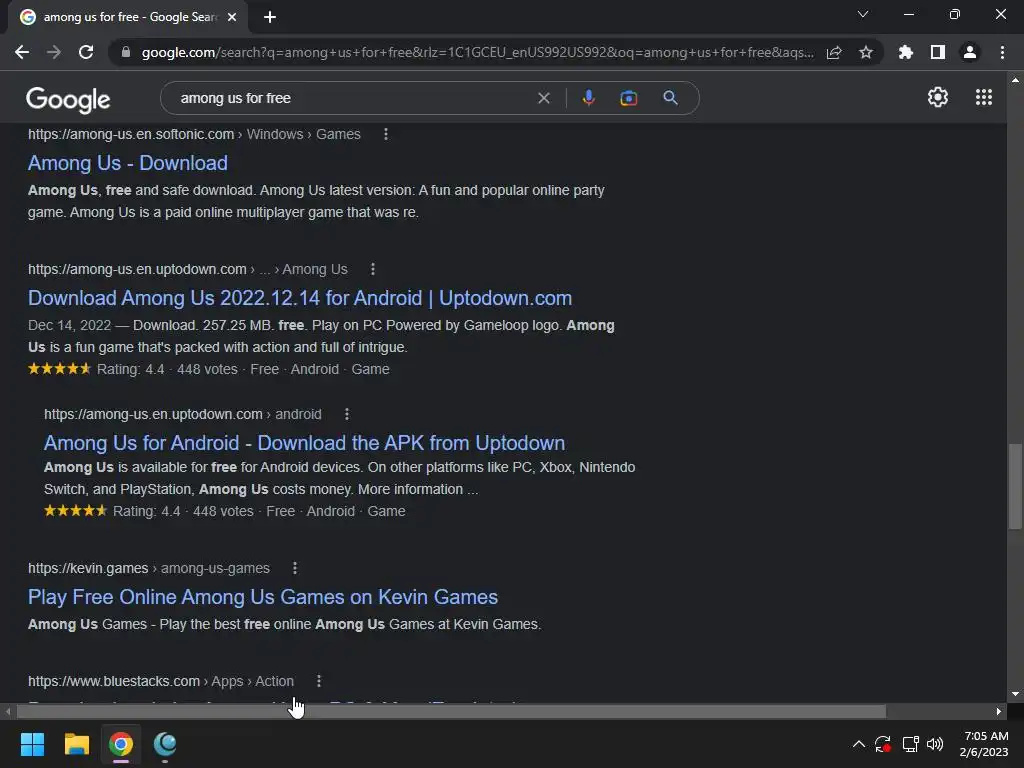Click the address bar URL
This screenshot has height=768, width=1024.
[x=477, y=52]
